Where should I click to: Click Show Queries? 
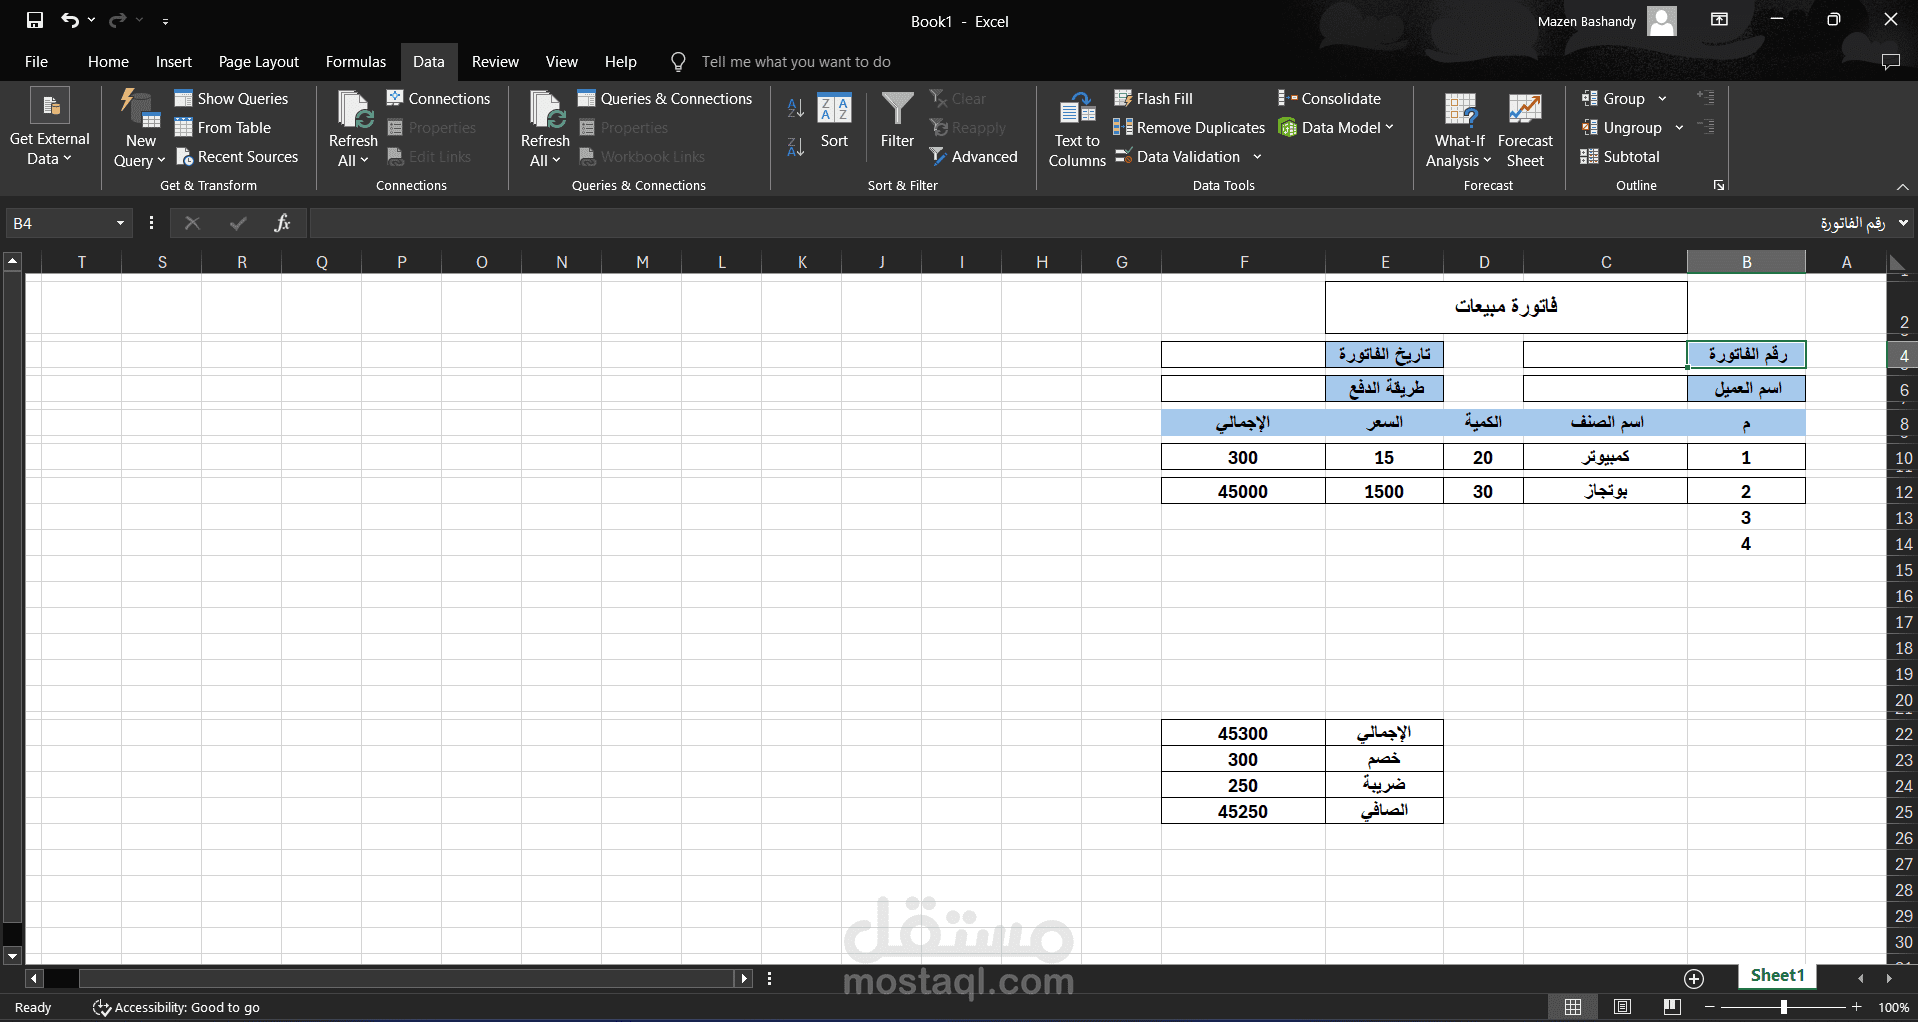(232, 99)
